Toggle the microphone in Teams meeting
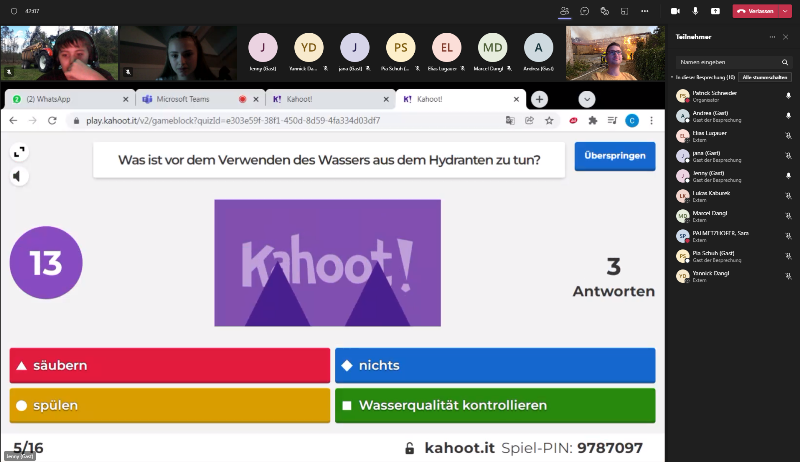The image size is (800, 462). click(695, 10)
